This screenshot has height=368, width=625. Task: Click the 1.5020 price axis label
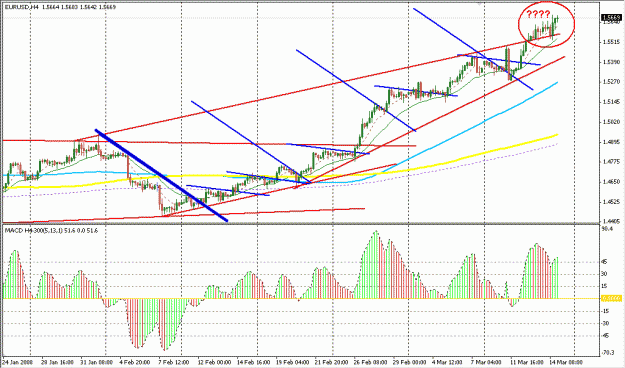point(611,122)
